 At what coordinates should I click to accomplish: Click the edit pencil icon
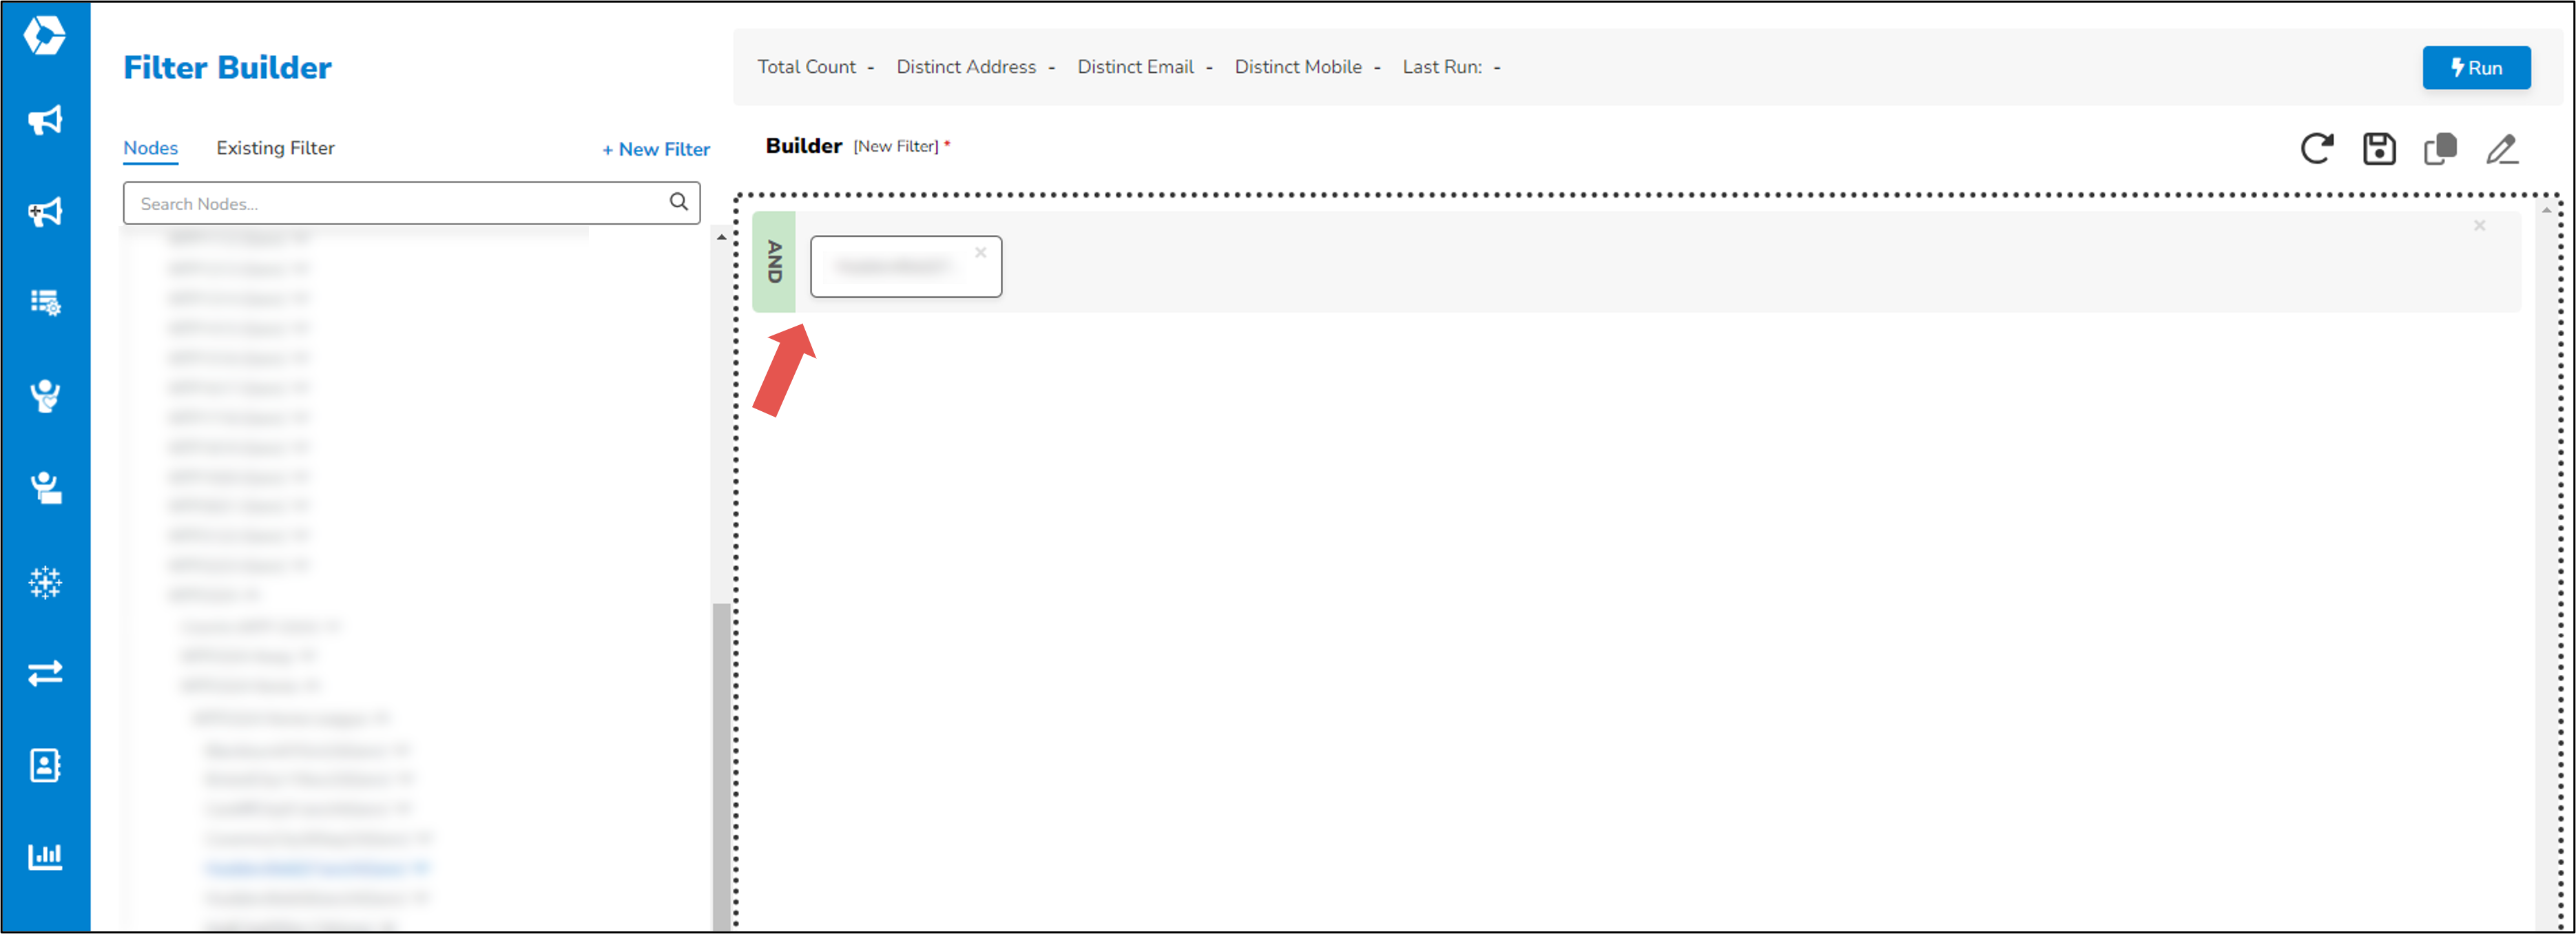pos(2502,149)
